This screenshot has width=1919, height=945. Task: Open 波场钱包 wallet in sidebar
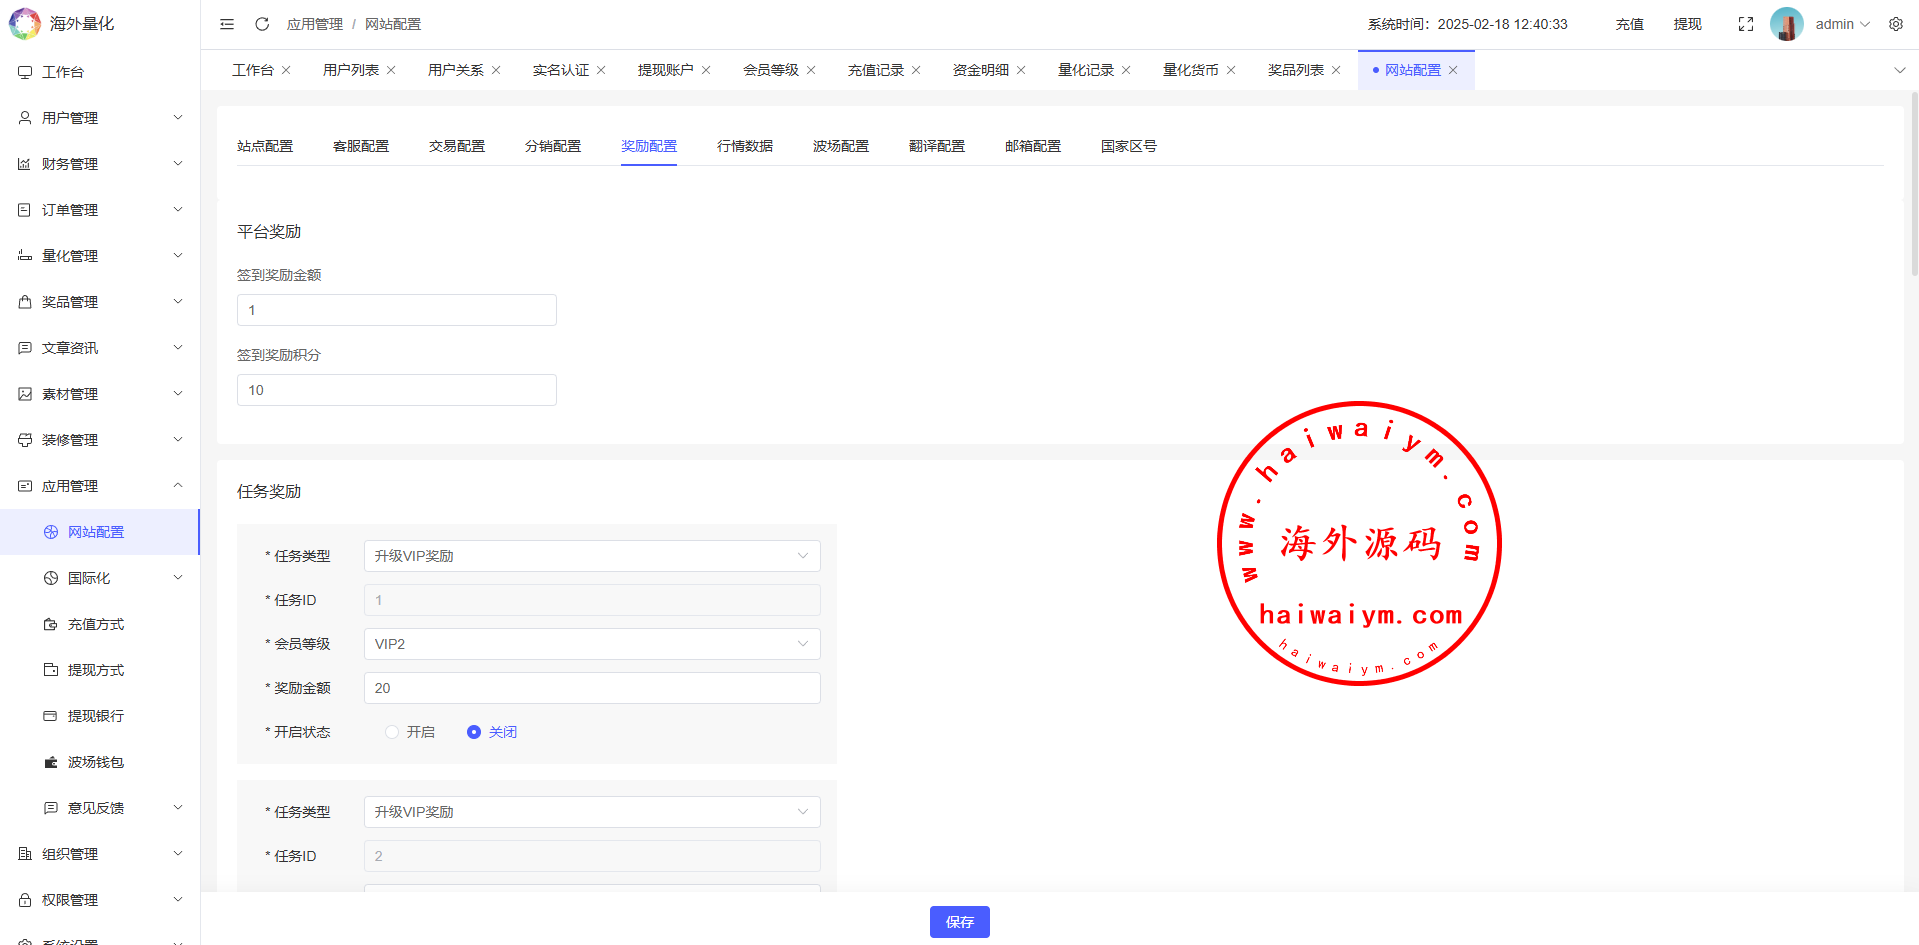96,762
